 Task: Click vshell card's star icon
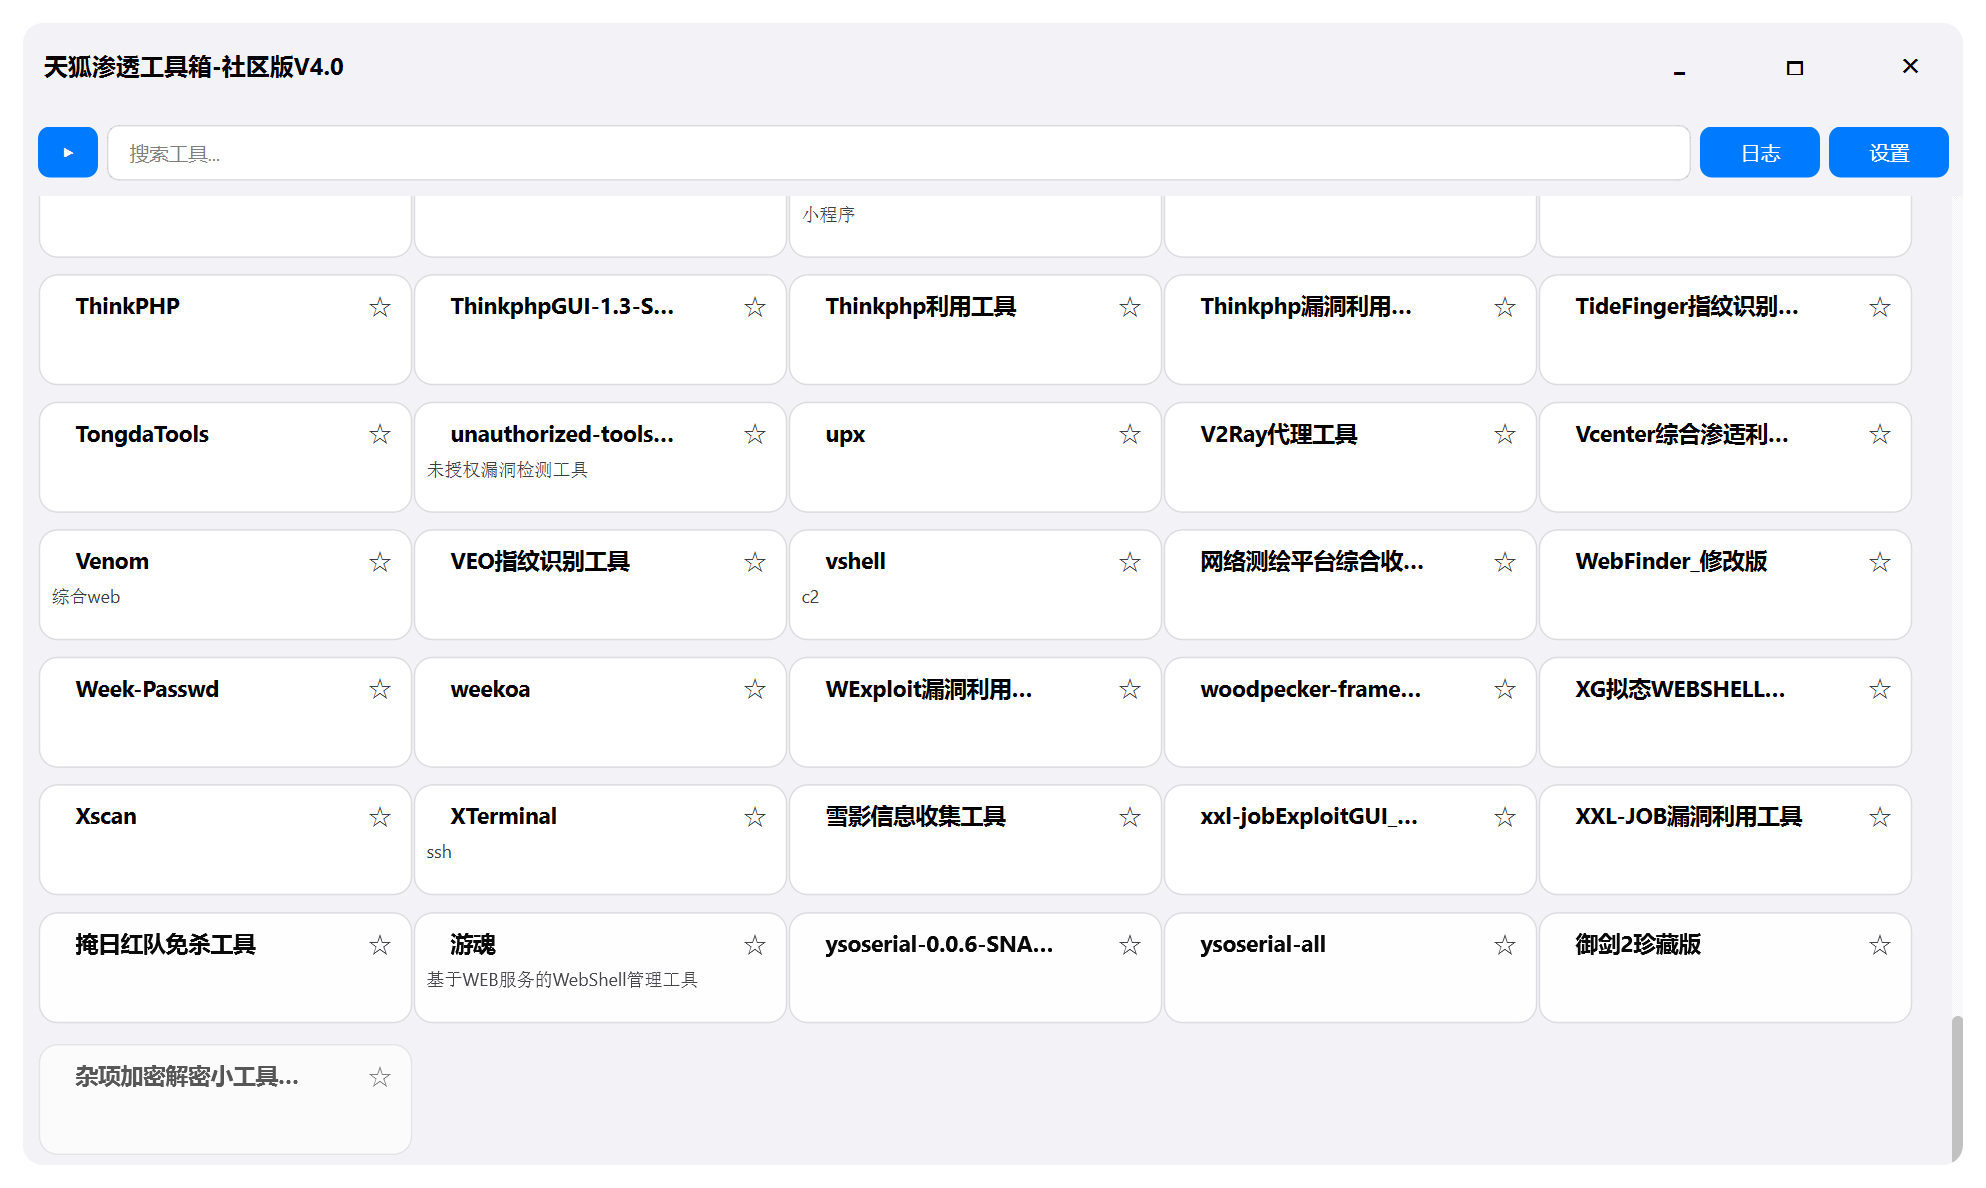(1130, 562)
